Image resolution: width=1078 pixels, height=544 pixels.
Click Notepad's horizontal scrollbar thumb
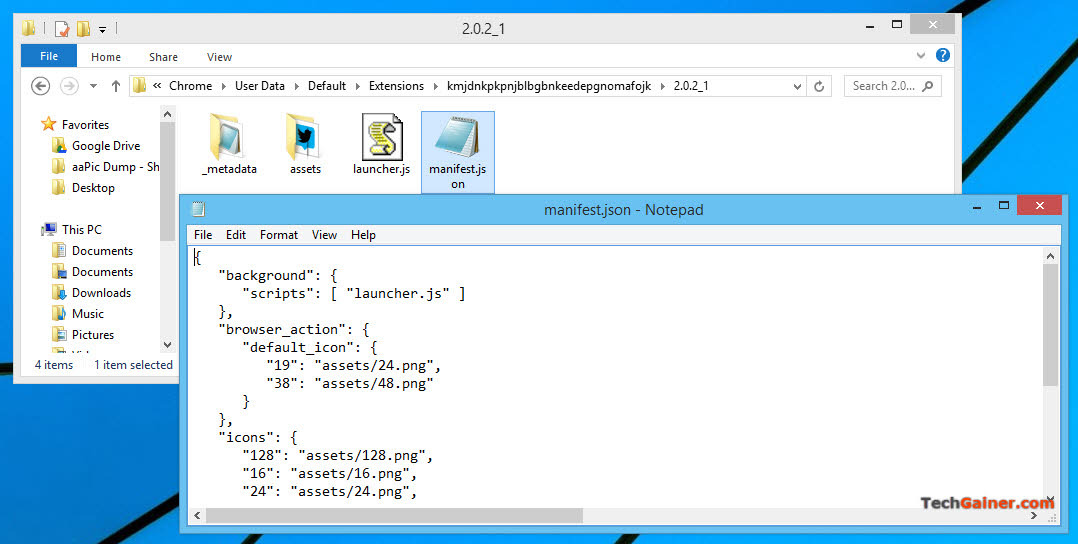(x=394, y=515)
